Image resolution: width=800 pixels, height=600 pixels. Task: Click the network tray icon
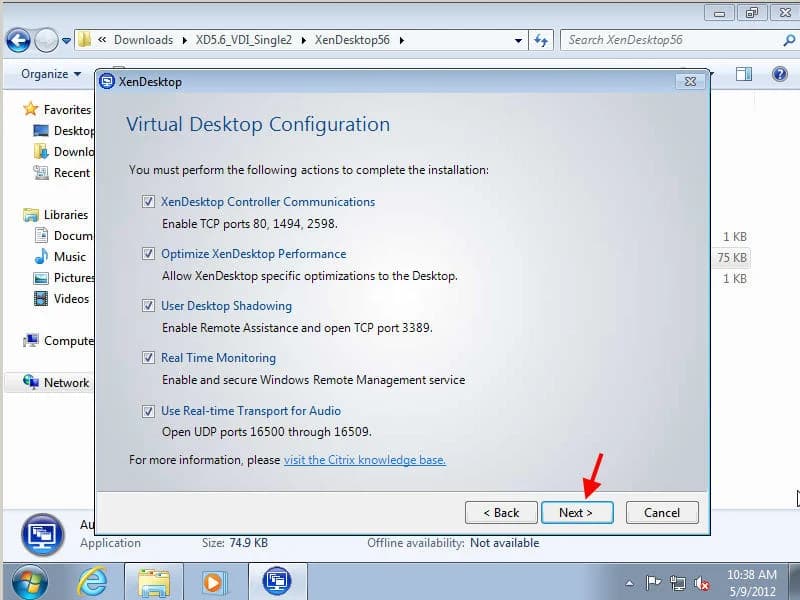click(678, 583)
